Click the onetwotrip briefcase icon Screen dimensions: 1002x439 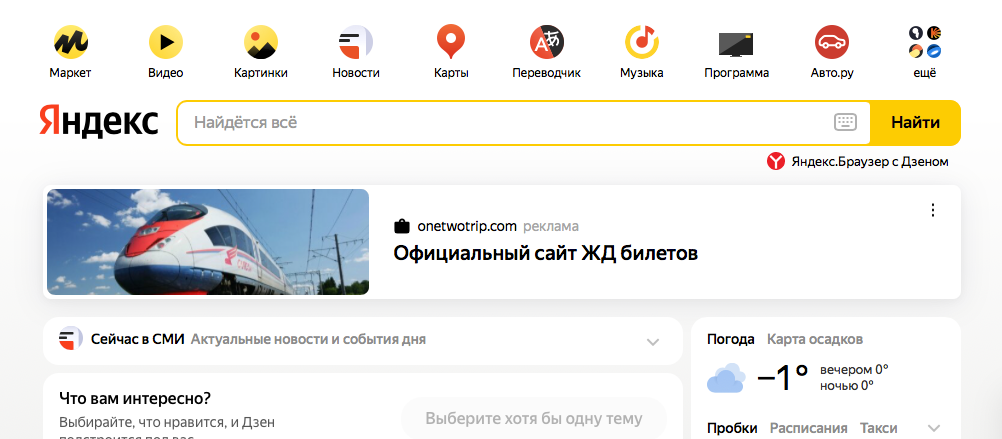pyautogui.click(x=401, y=226)
